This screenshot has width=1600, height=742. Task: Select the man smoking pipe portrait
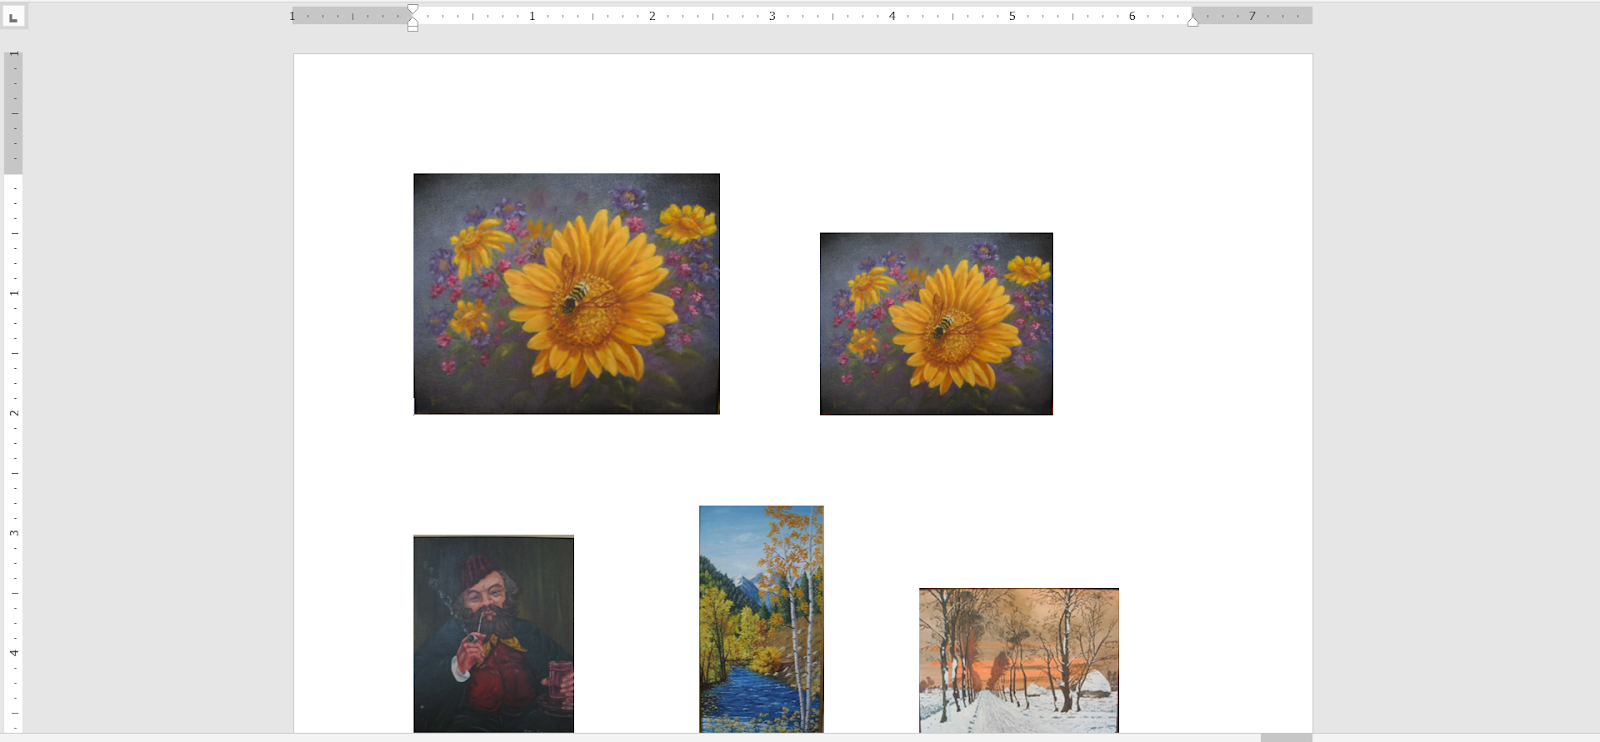[x=494, y=634]
